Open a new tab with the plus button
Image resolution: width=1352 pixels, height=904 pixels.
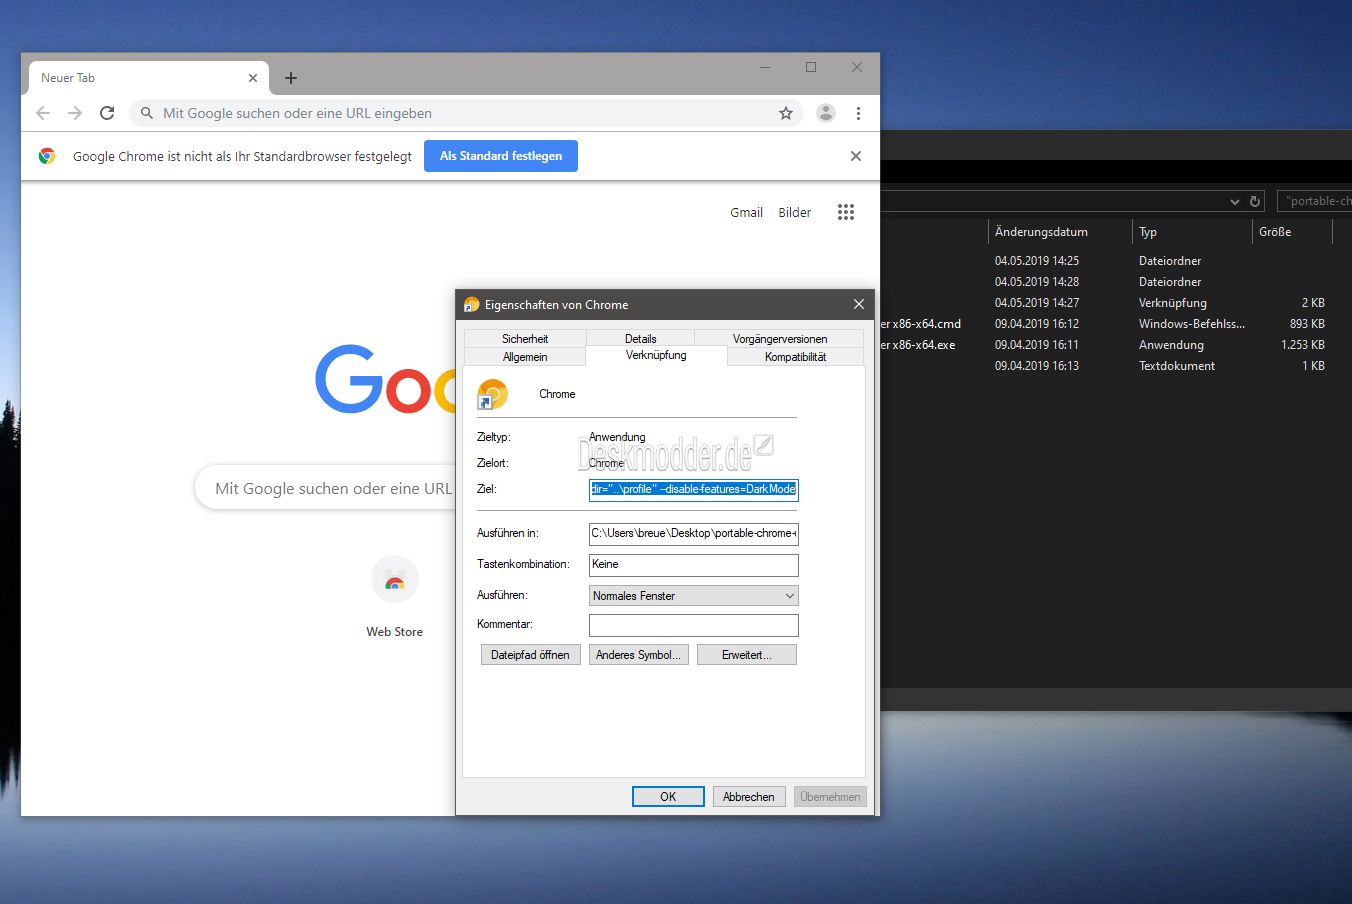pyautogui.click(x=291, y=78)
